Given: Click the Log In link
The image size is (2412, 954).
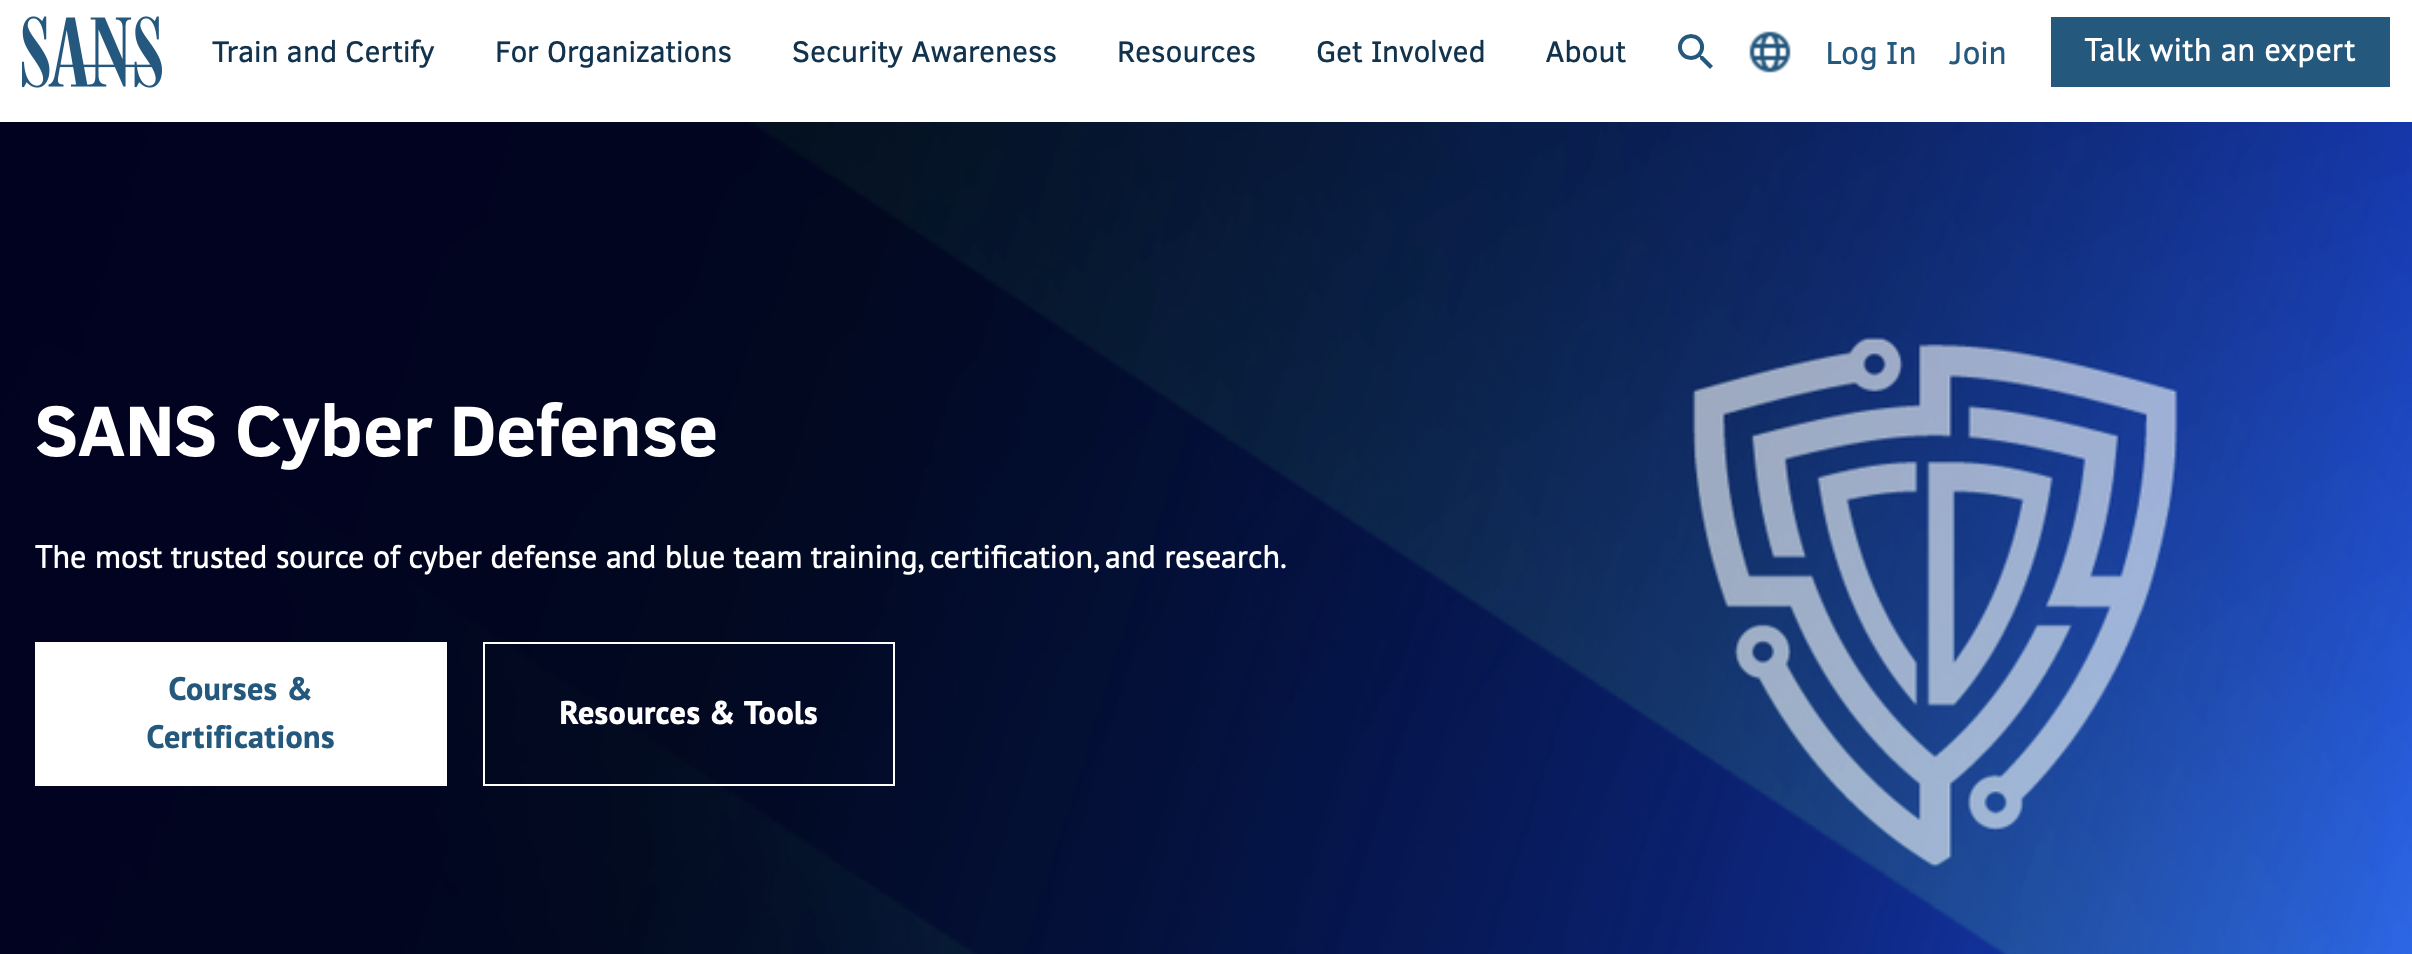Looking at the screenshot, I should click(1870, 53).
